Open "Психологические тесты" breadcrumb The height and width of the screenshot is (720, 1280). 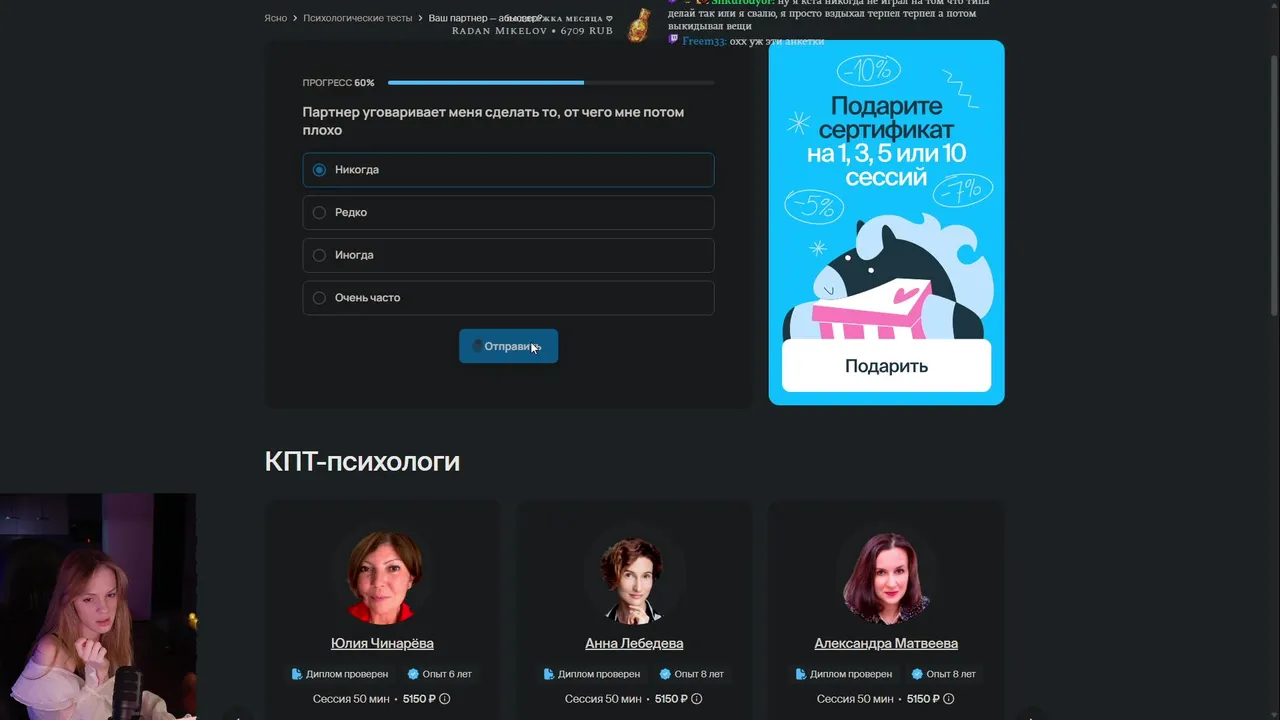tap(357, 18)
